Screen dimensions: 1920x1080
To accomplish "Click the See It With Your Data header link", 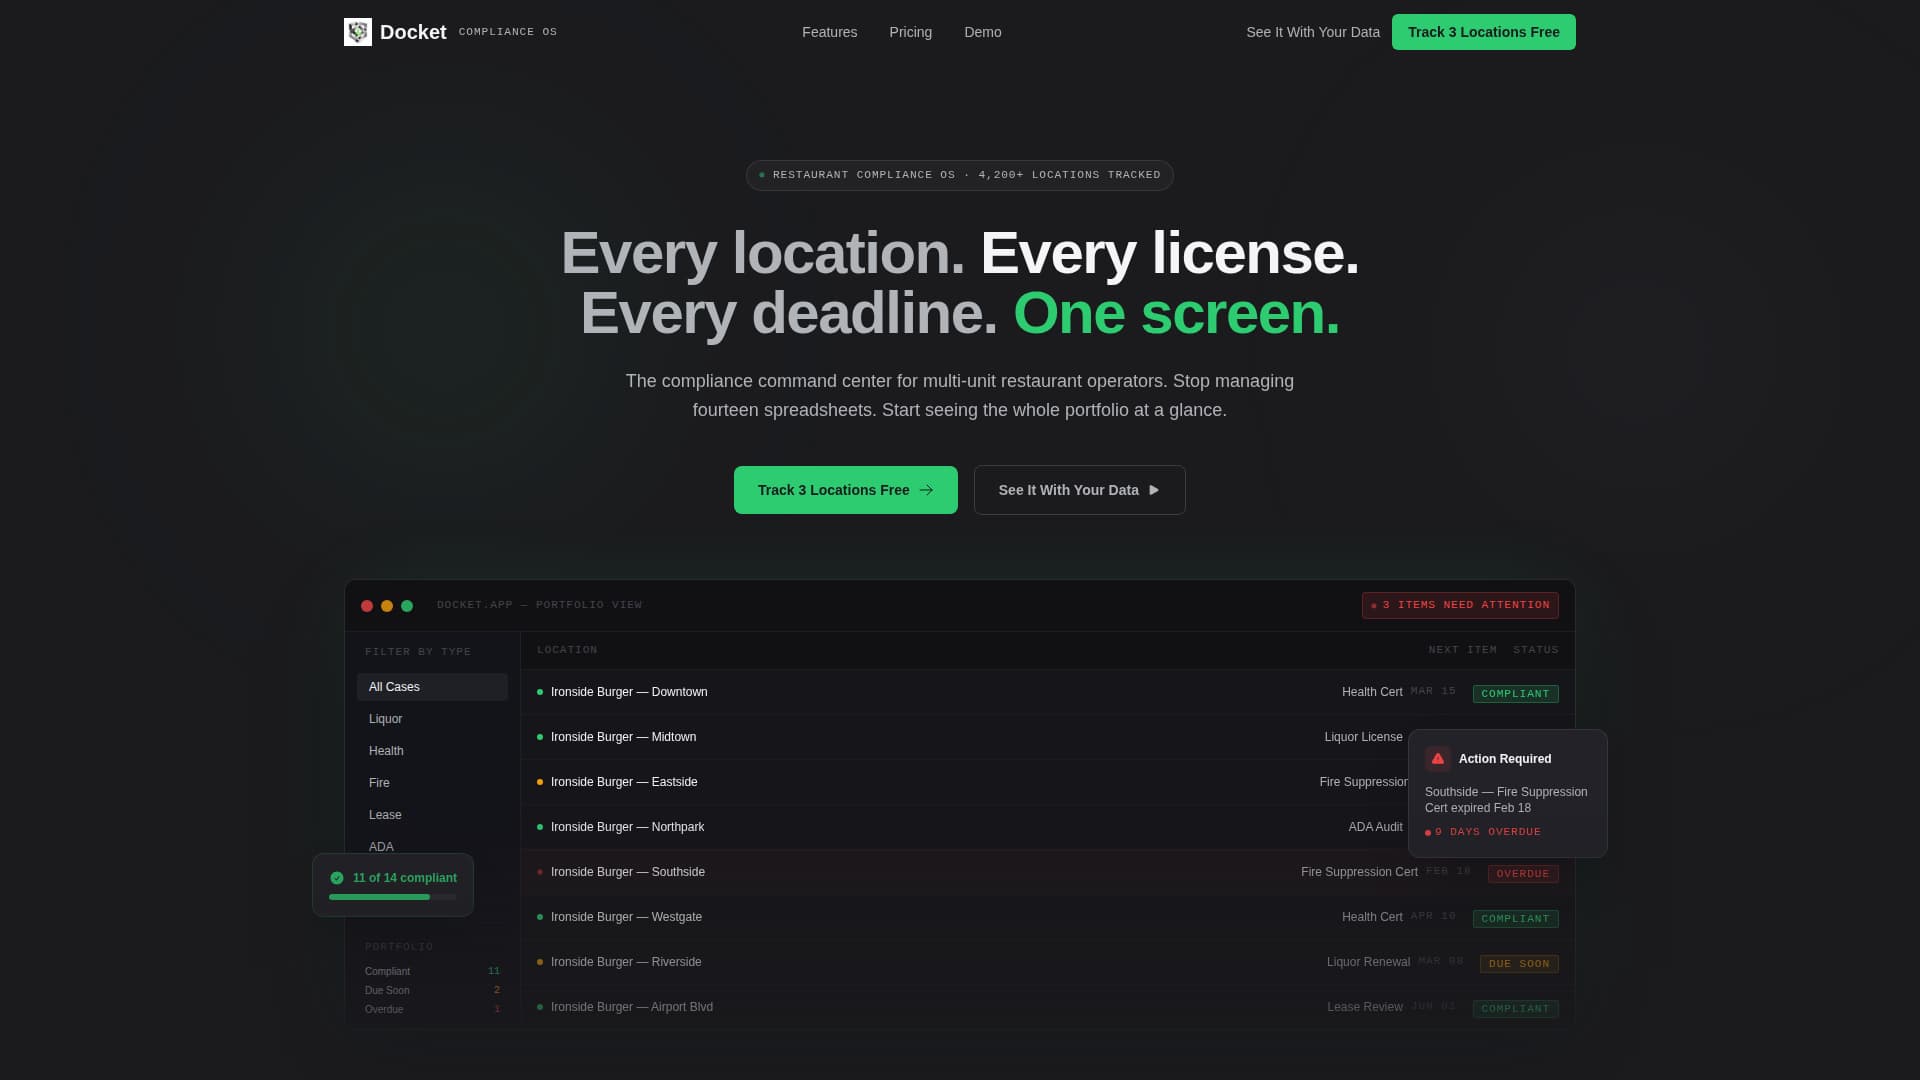I will pos(1312,32).
